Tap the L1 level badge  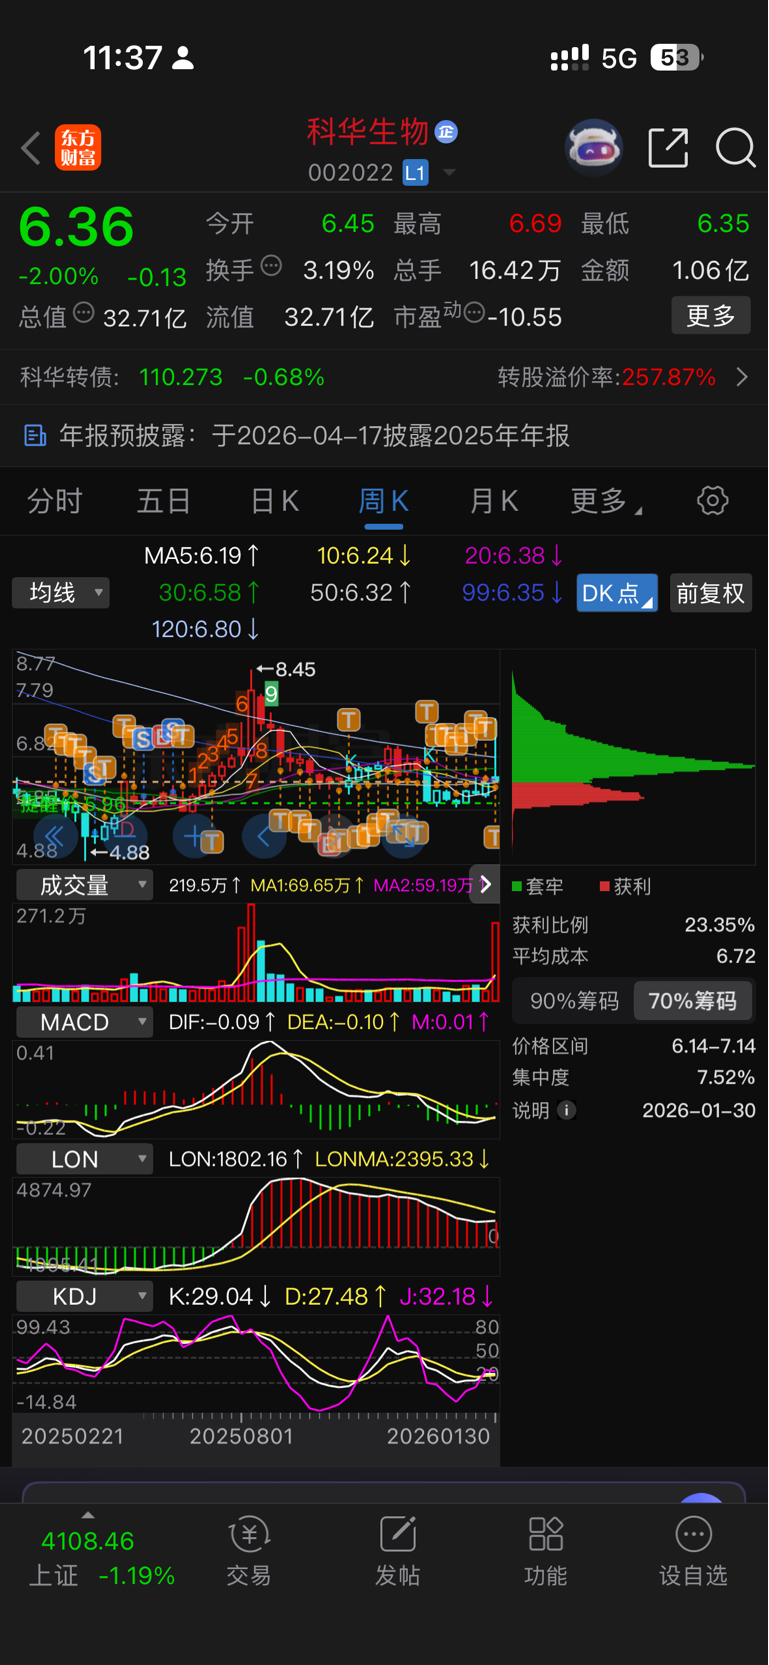pos(415,173)
